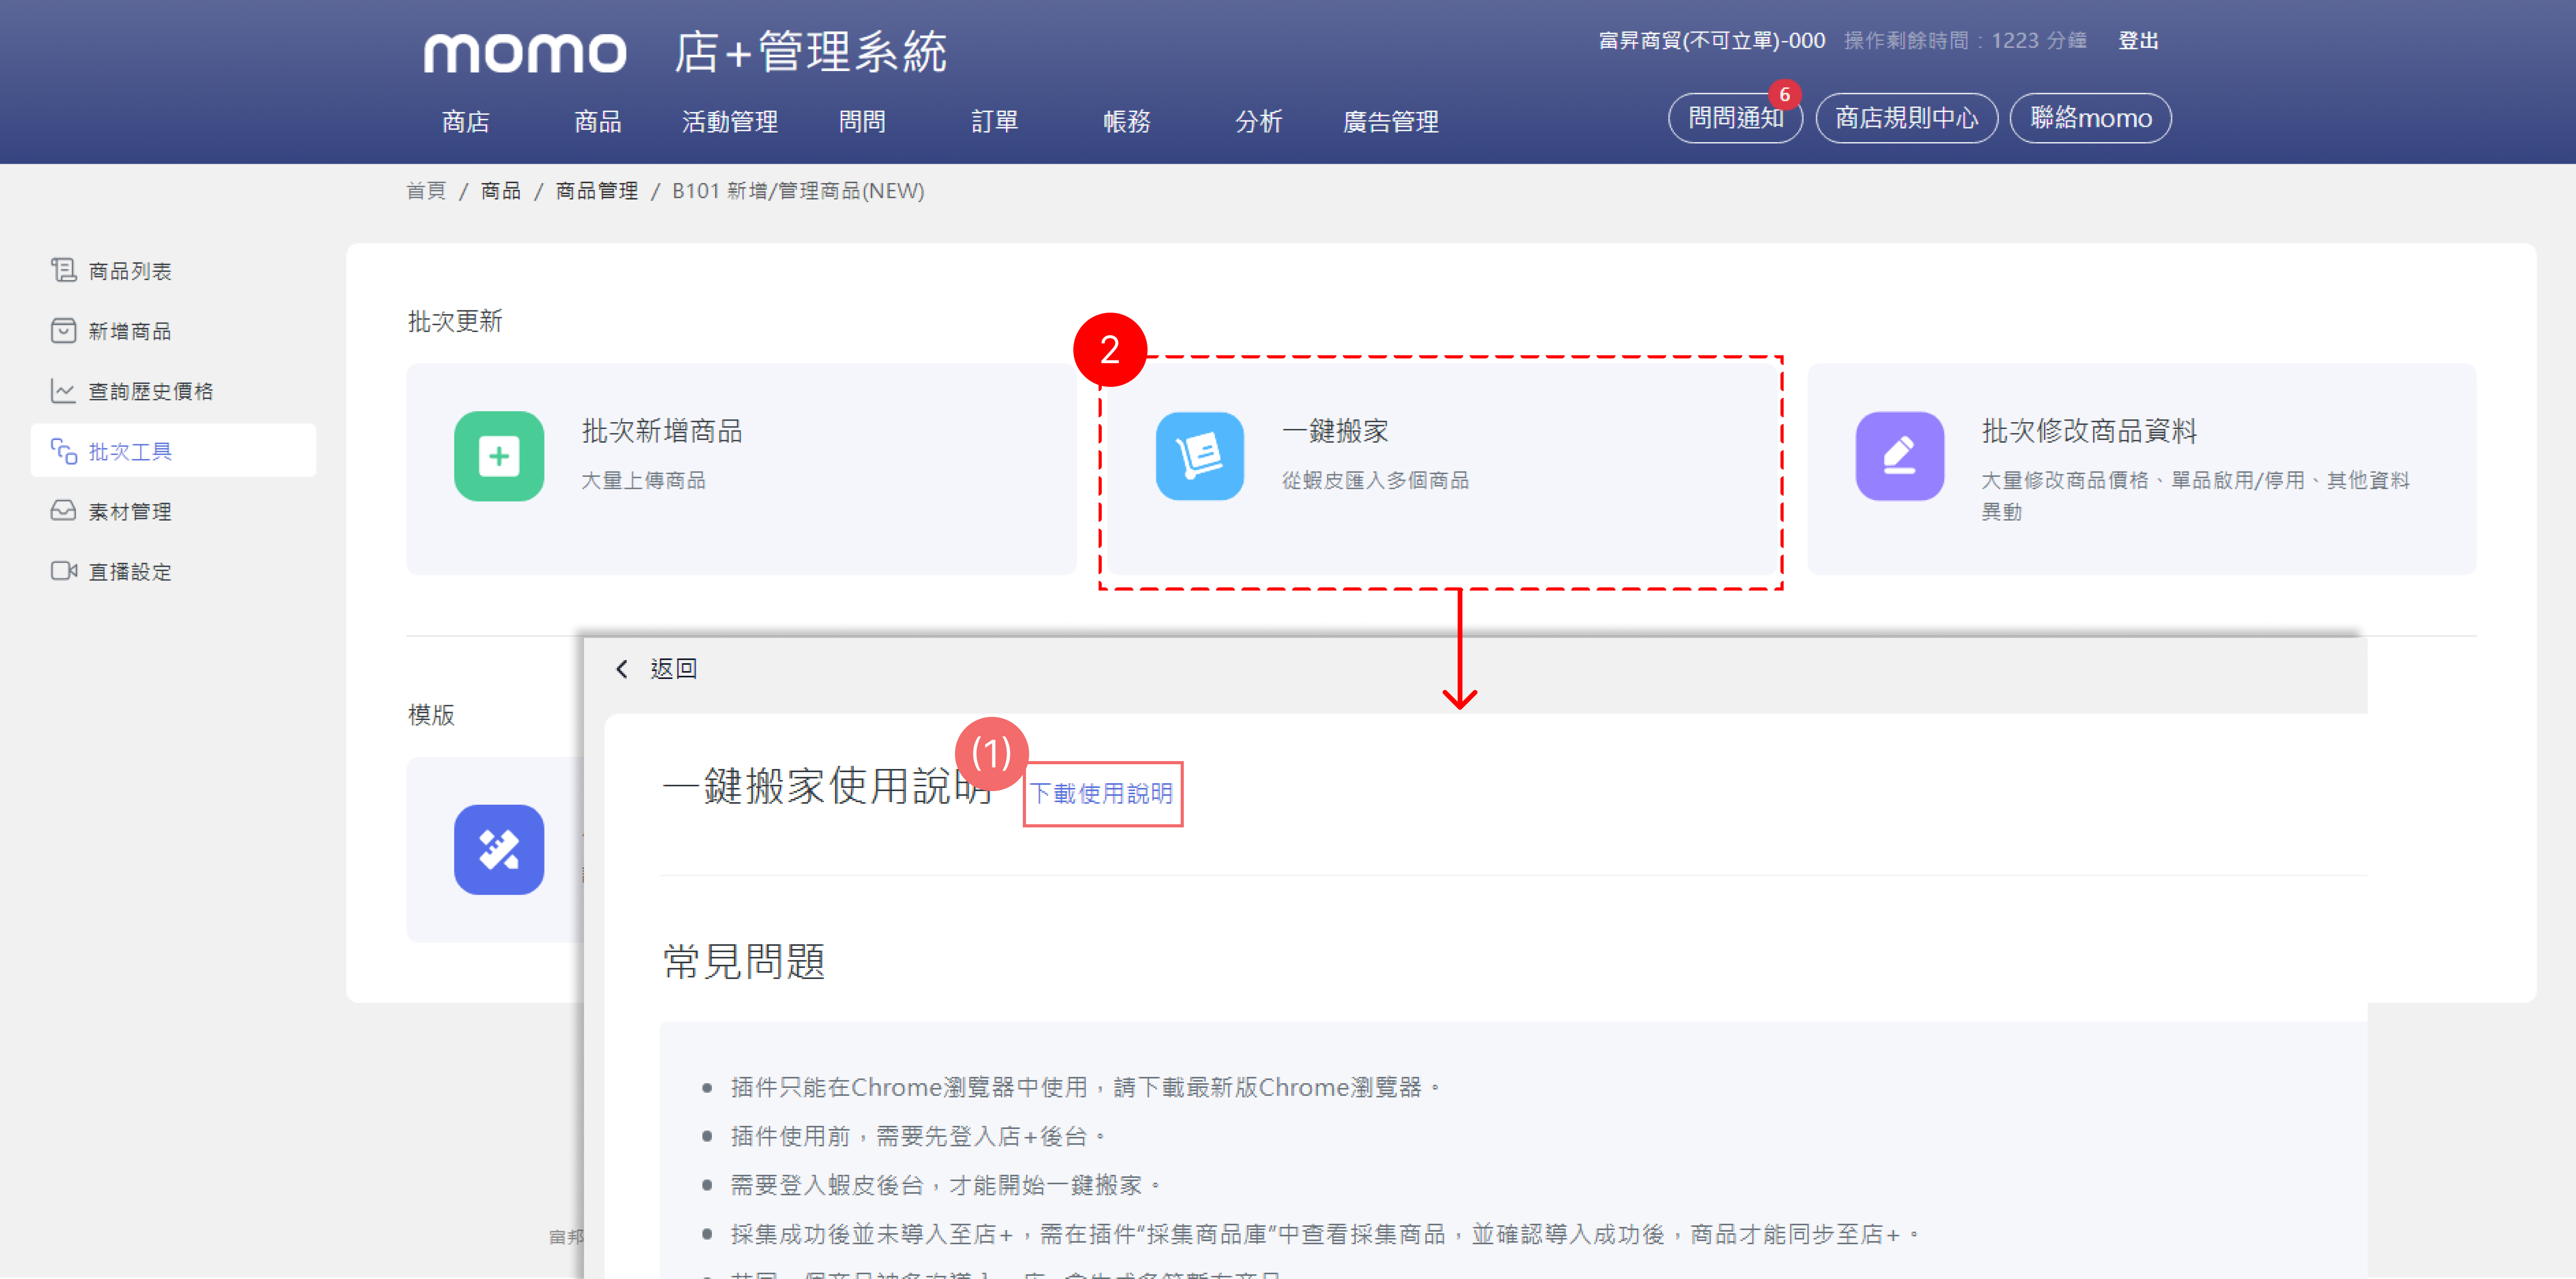Click the 店+管理系統 title
Screen dimensions: 2576x1279
[x=811, y=51]
